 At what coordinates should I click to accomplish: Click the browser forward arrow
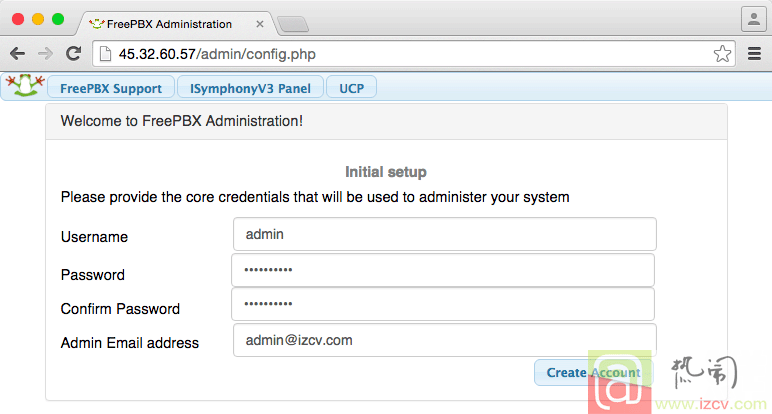45,54
